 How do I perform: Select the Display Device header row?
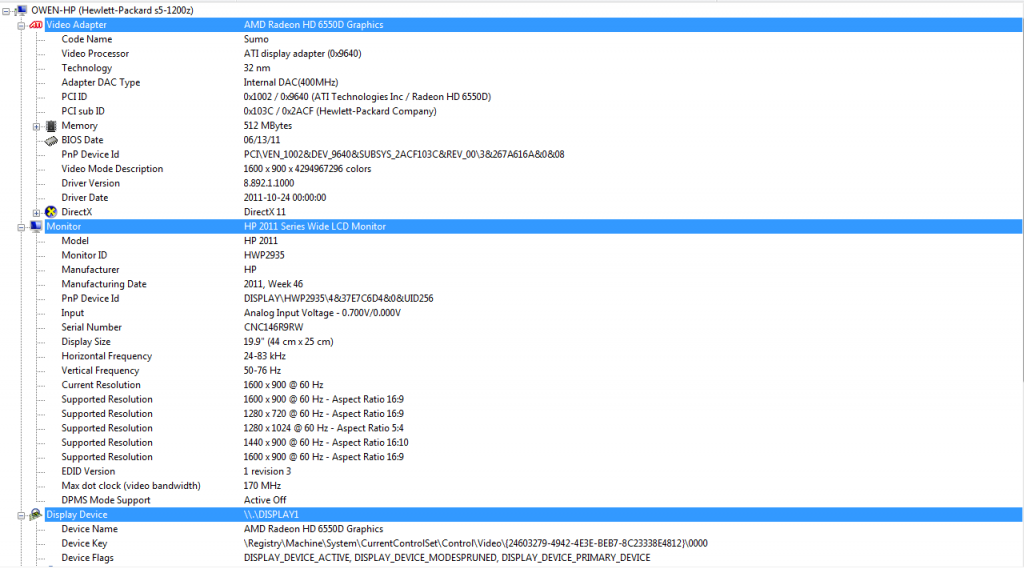pyautogui.click(x=534, y=514)
